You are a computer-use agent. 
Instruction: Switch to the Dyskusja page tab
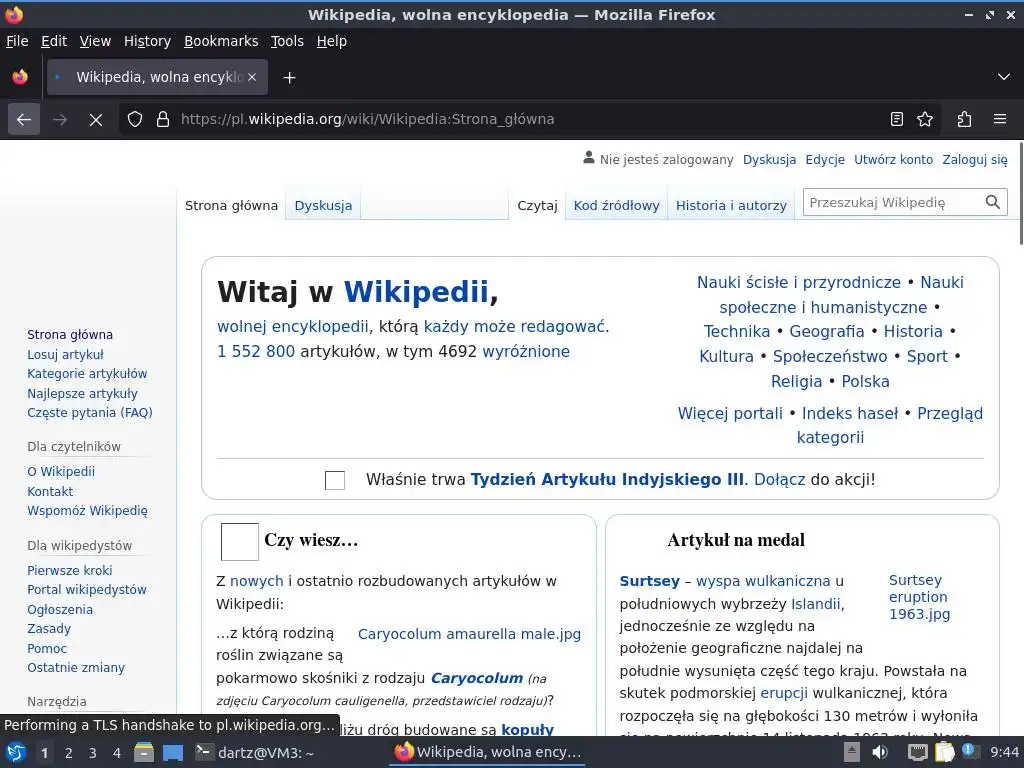point(323,206)
